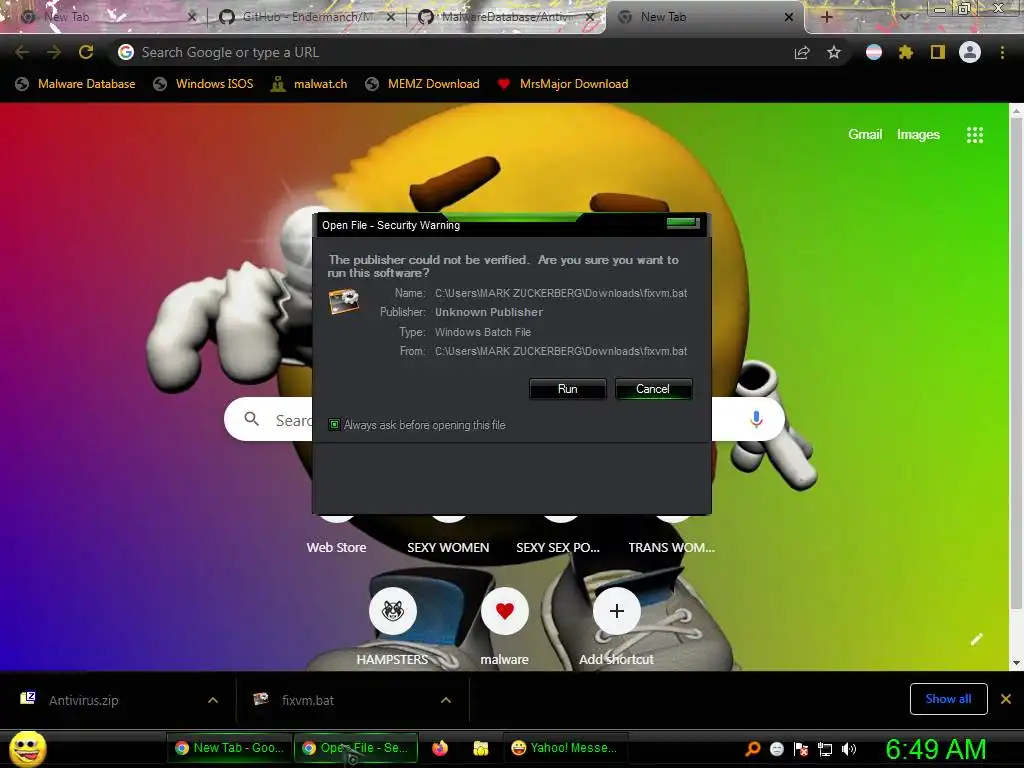1024x768 pixels.
Task: Open MrsMajor Download bookmark
Action: [563, 84]
